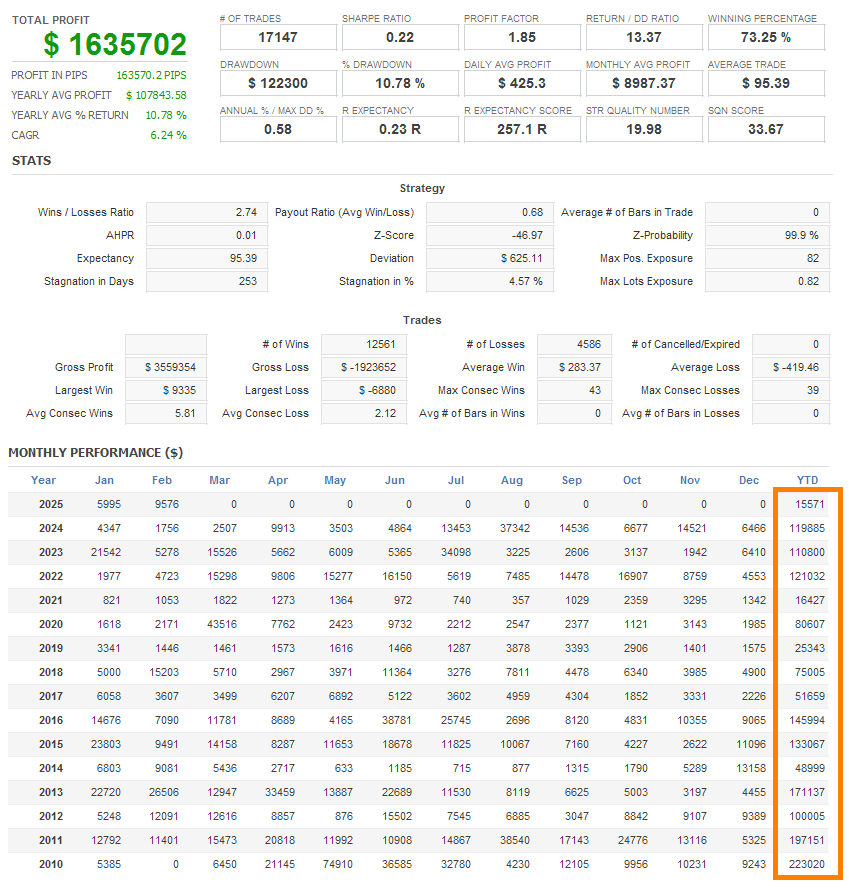Select the Largest Loss field $ -6880
The width and height of the screenshot is (849, 889).
(364, 391)
